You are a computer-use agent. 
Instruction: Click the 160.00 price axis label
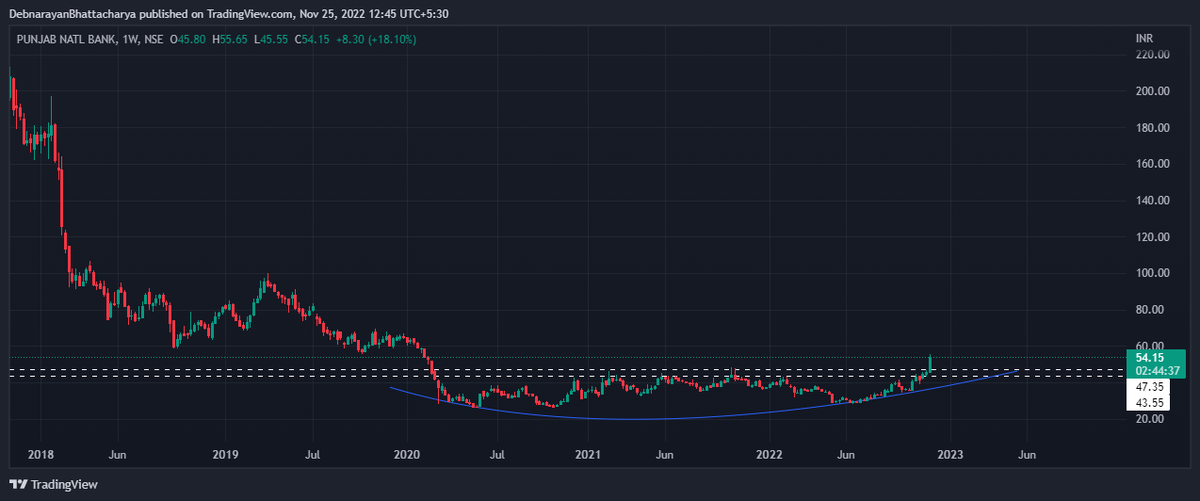tap(1153, 164)
